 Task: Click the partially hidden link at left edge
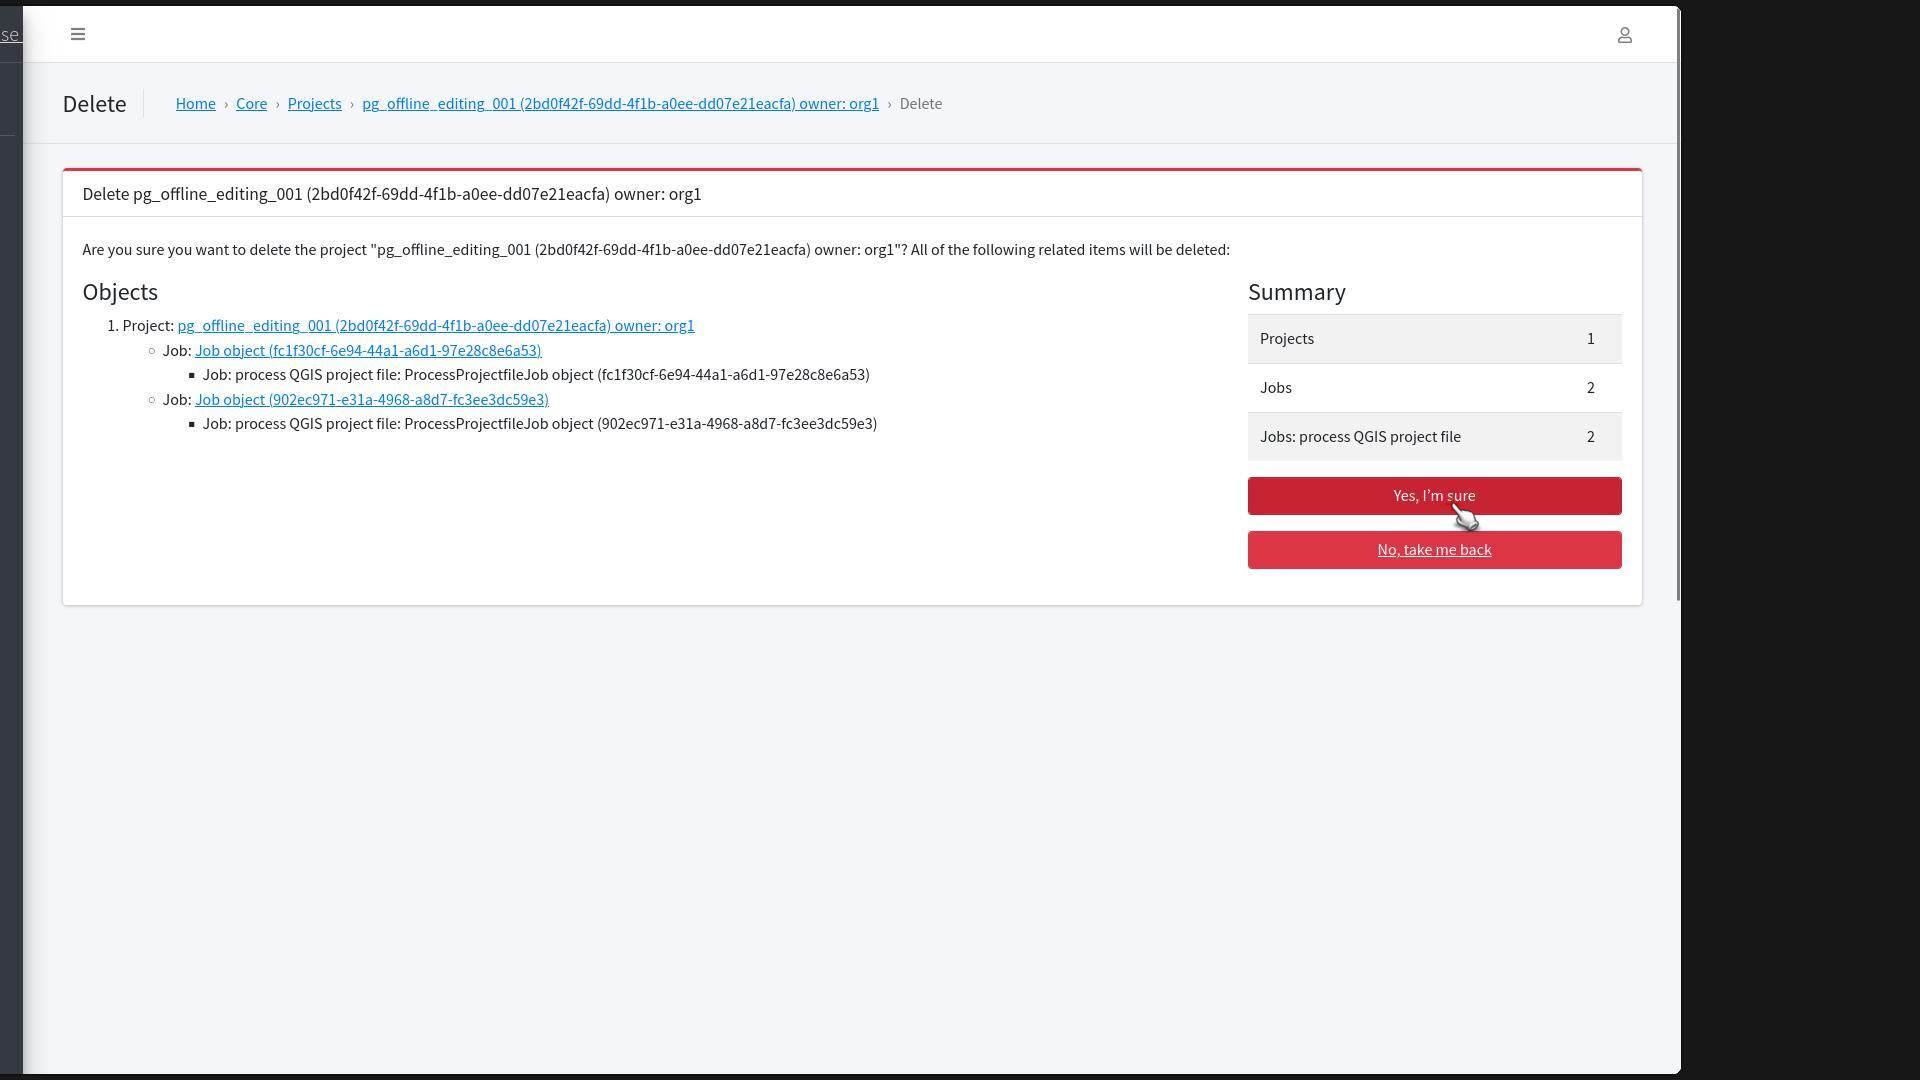tap(10, 35)
